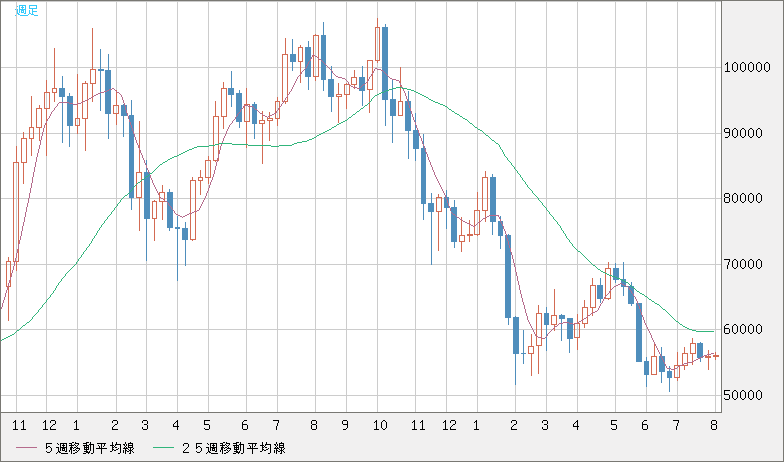Image resolution: width=784 pixels, height=462 pixels.
Task: Select the 60000 price axis label
Action: (744, 330)
